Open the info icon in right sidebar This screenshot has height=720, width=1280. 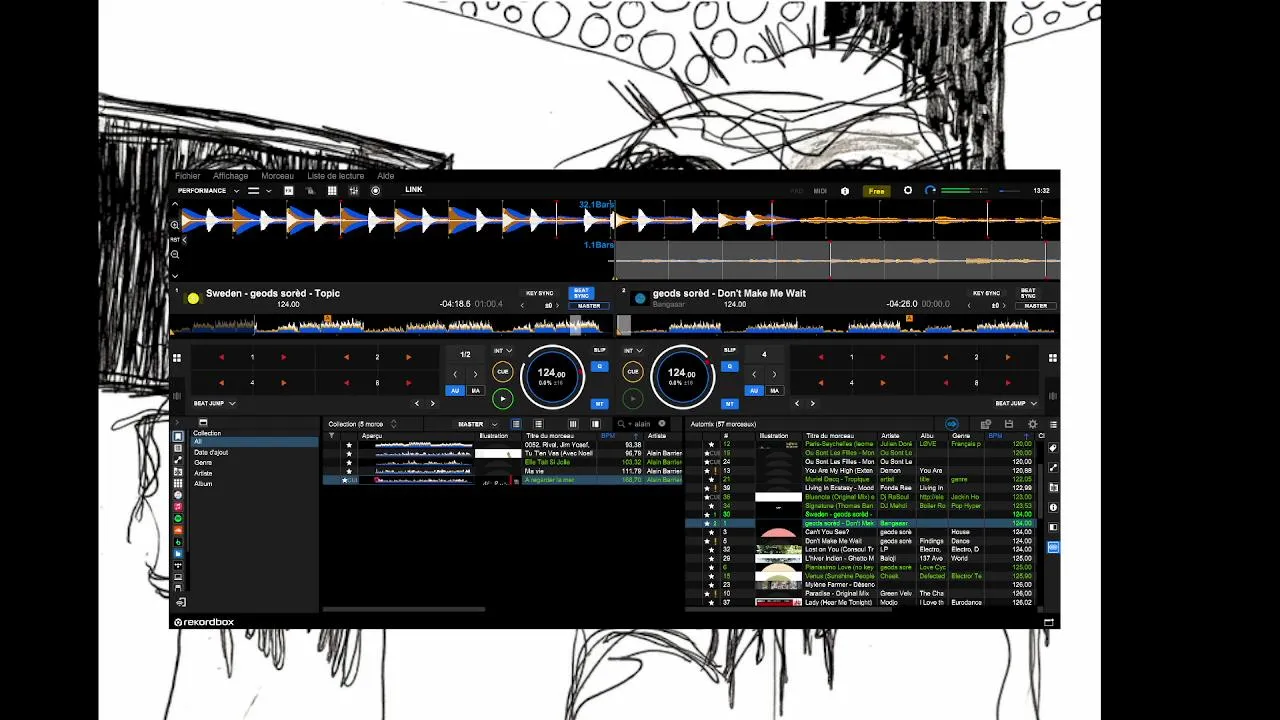point(1053,508)
